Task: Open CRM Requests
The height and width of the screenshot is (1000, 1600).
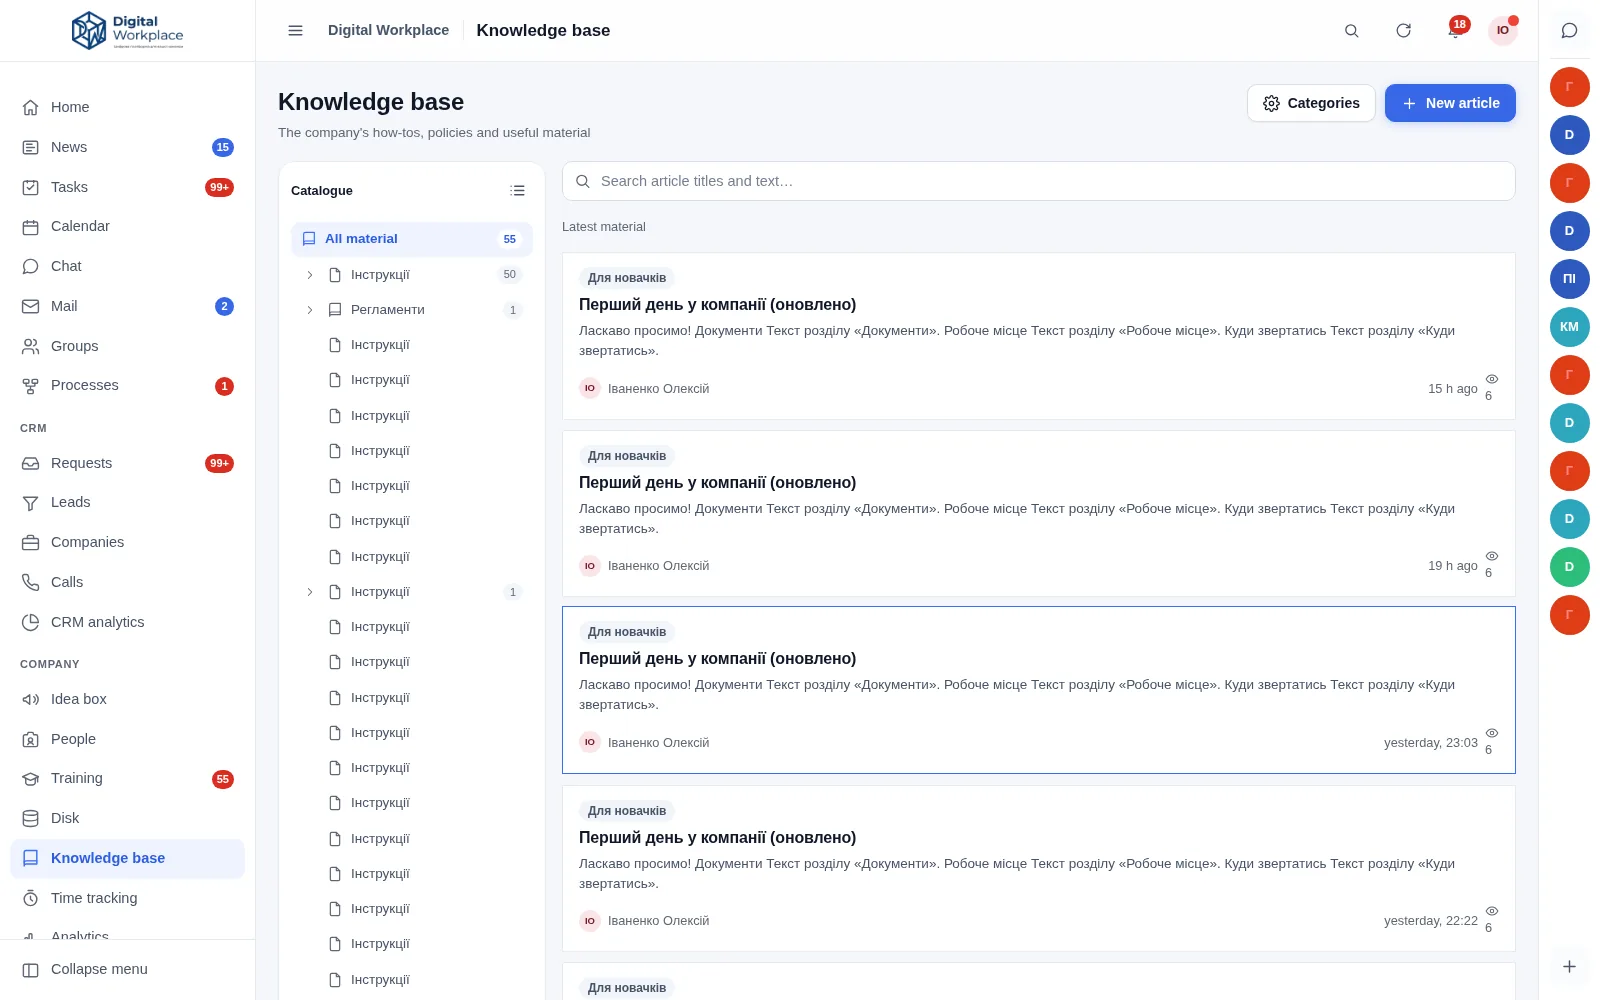Action: [x=128, y=463]
